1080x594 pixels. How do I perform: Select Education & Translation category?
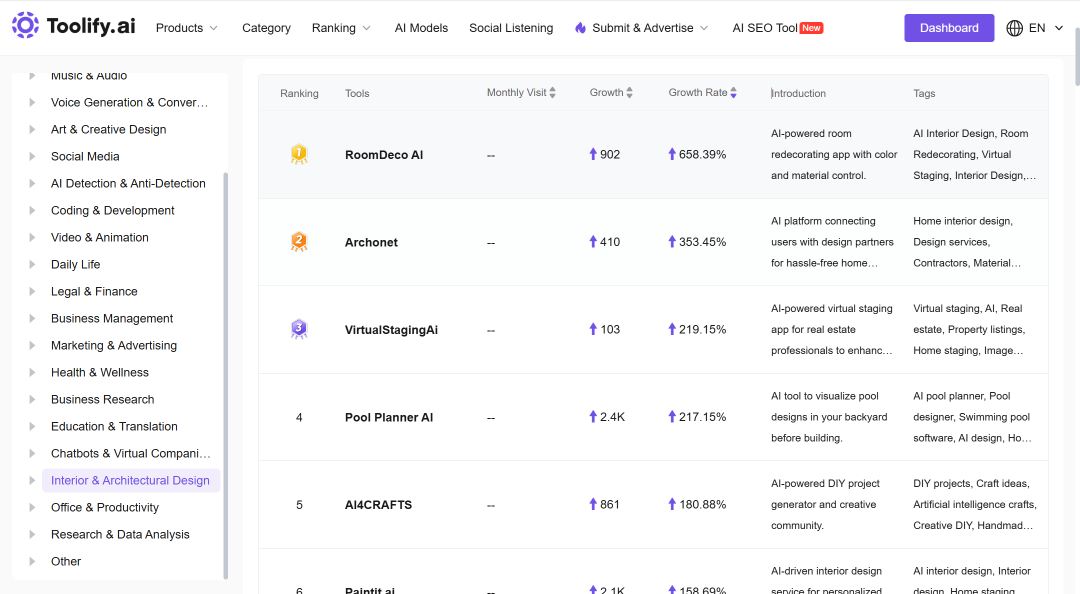pos(114,427)
